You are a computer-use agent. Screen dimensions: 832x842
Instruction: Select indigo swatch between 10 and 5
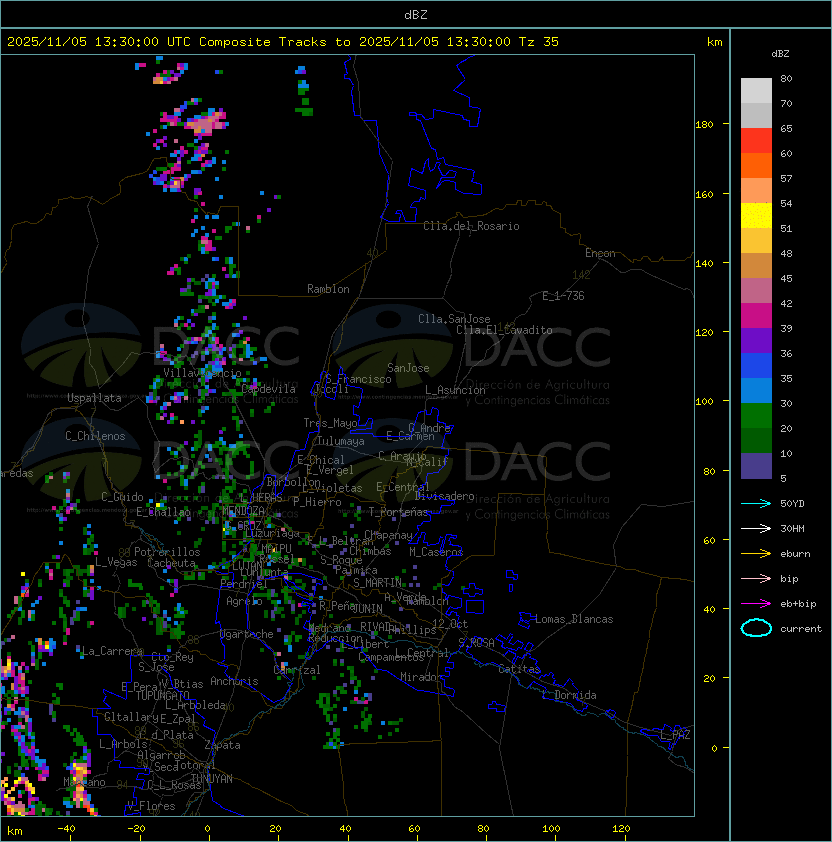pos(756,466)
